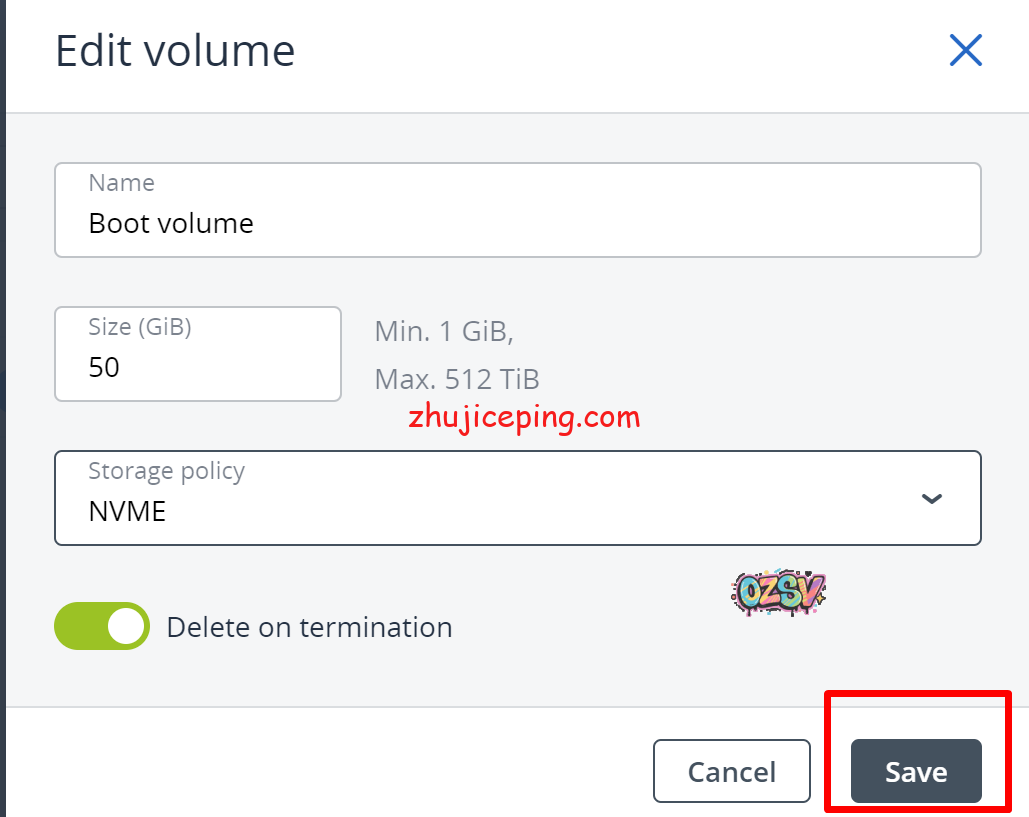
Task: Click the OZSV graffiti logo
Action: pyautogui.click(x=779, y=593)
